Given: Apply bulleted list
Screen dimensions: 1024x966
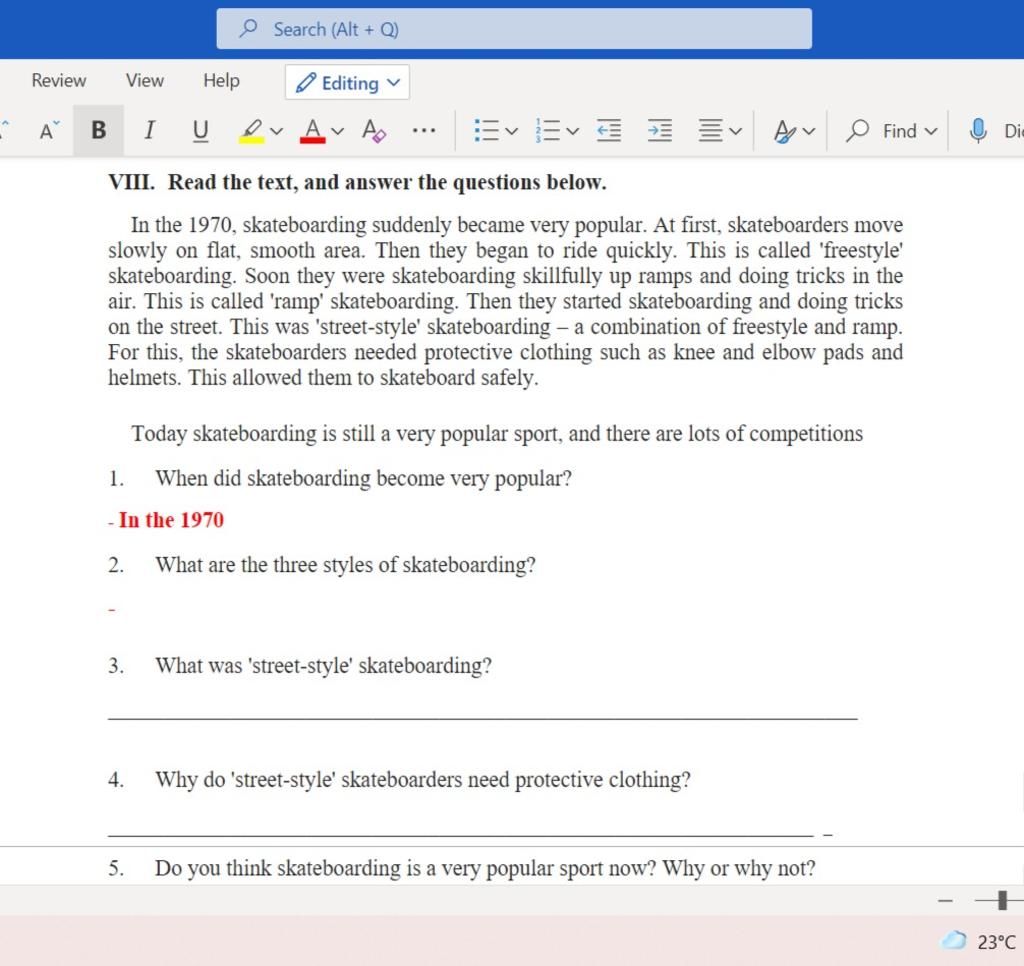Looking at the screenshot, I should click(x=486, y=131).
